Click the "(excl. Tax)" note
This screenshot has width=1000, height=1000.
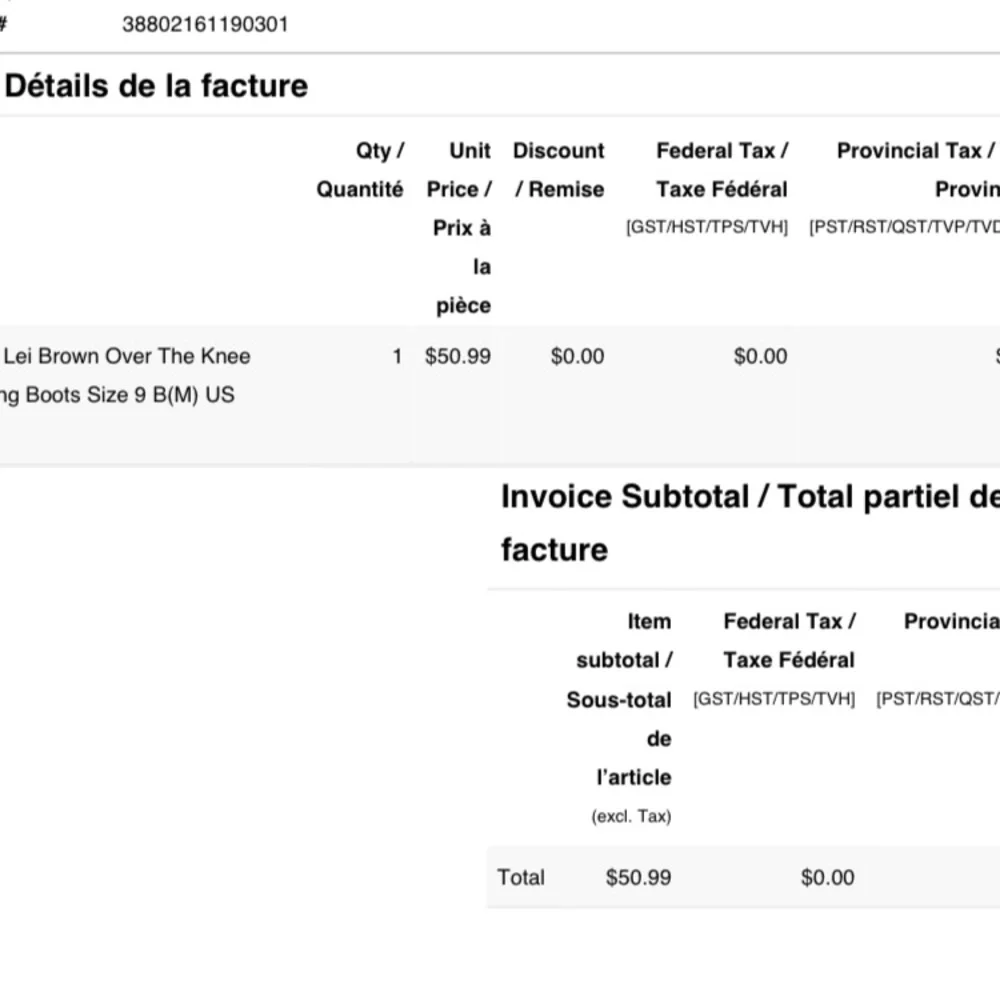tap(631, 816)
